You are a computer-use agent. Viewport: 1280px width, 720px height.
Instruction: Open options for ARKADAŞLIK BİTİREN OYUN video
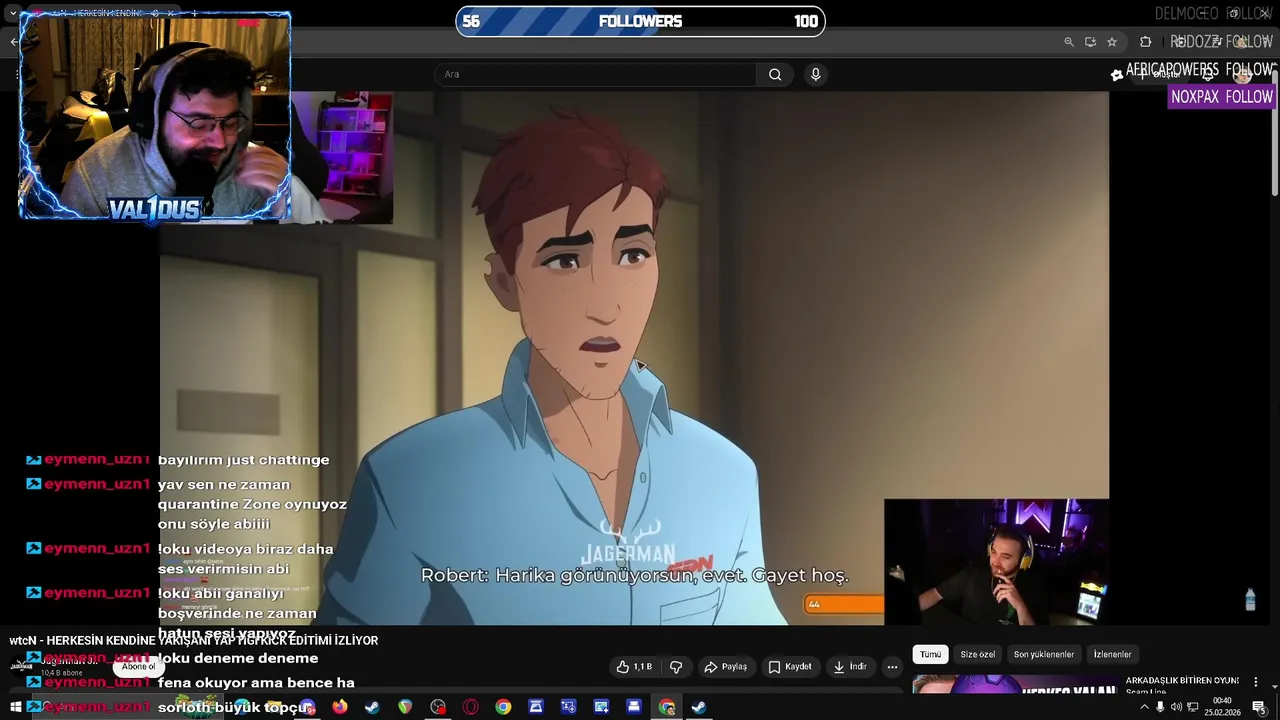click(x=1256, y=682)
